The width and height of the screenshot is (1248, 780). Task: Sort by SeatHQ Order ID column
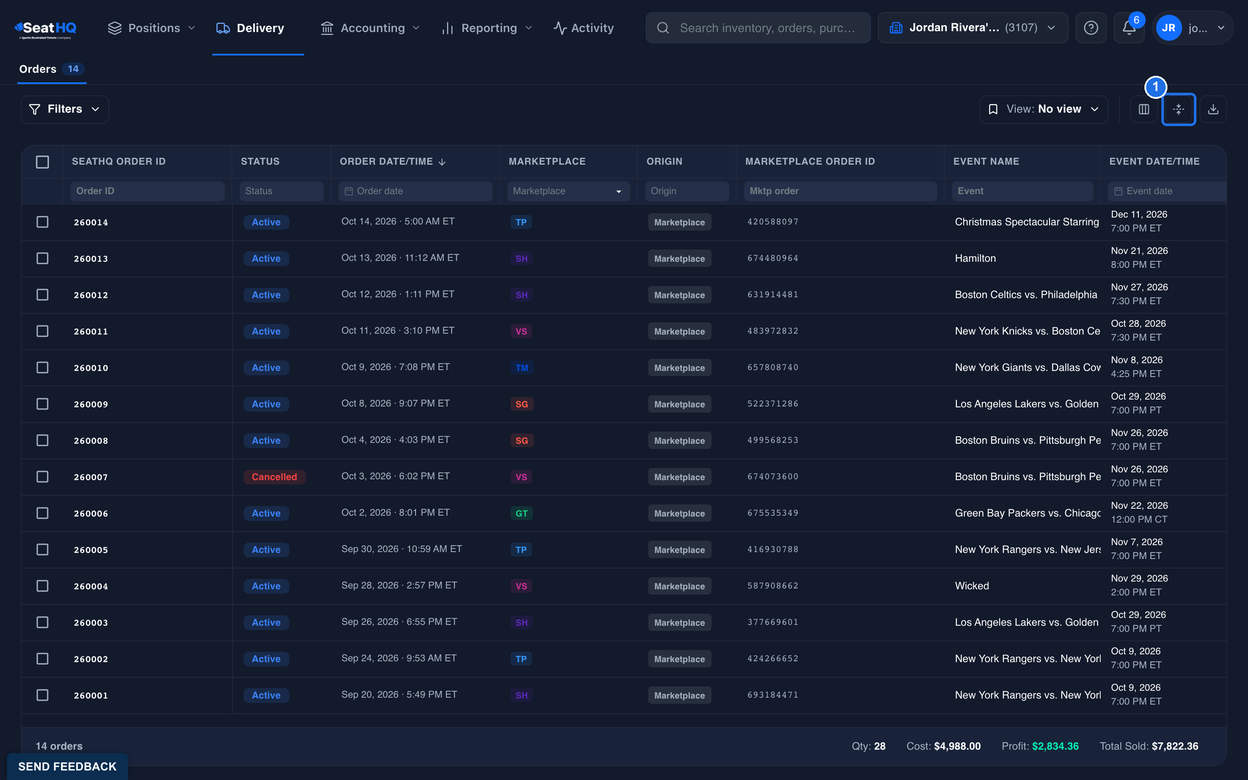(119, 161)
